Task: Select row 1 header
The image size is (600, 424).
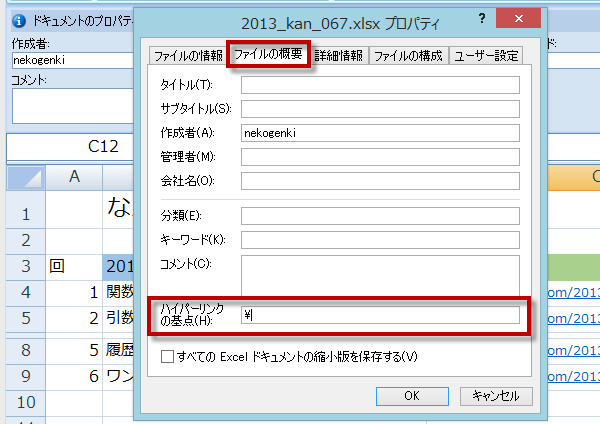Action: pos(26,210)
